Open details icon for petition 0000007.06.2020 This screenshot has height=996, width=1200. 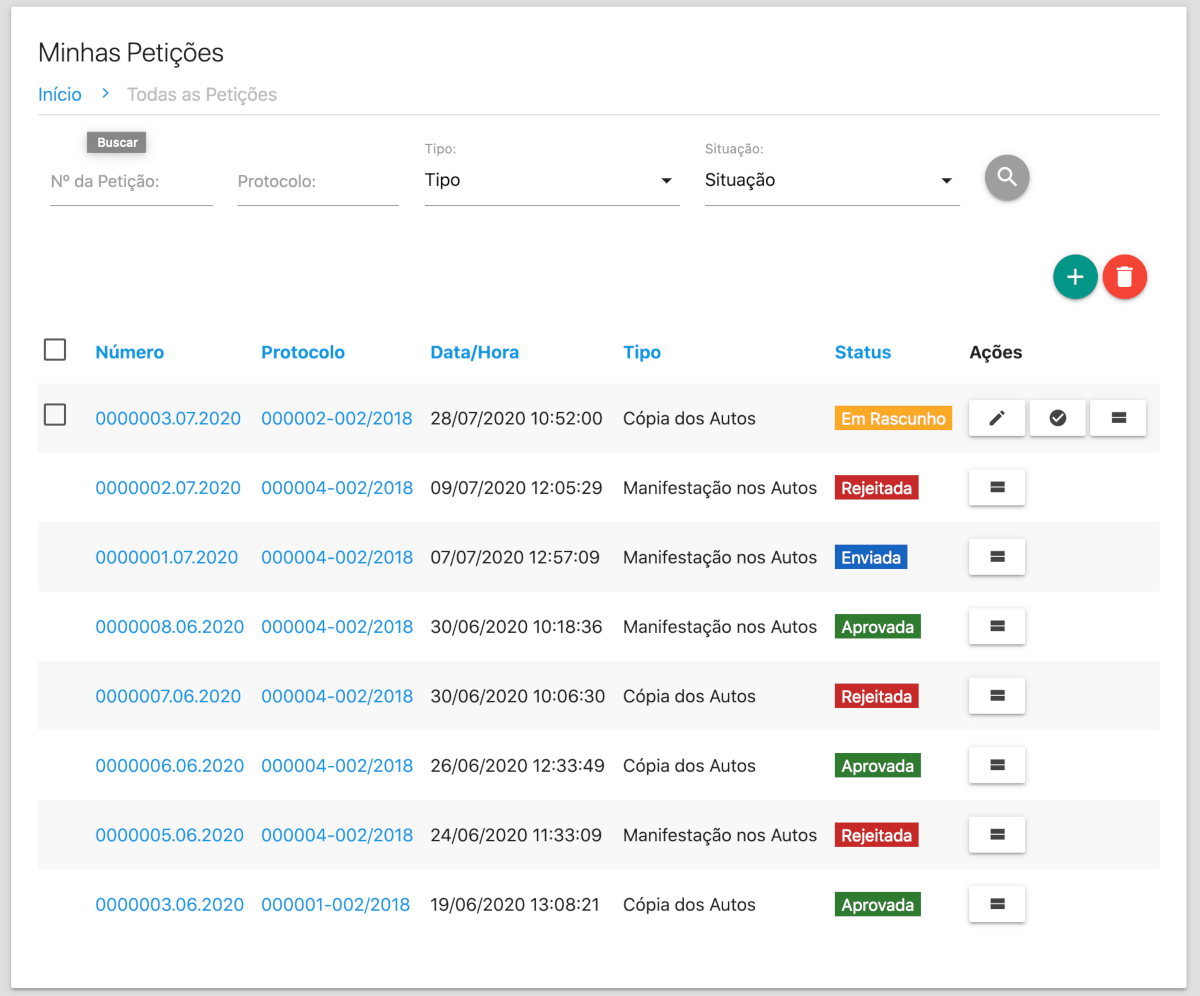click(997, 696)
